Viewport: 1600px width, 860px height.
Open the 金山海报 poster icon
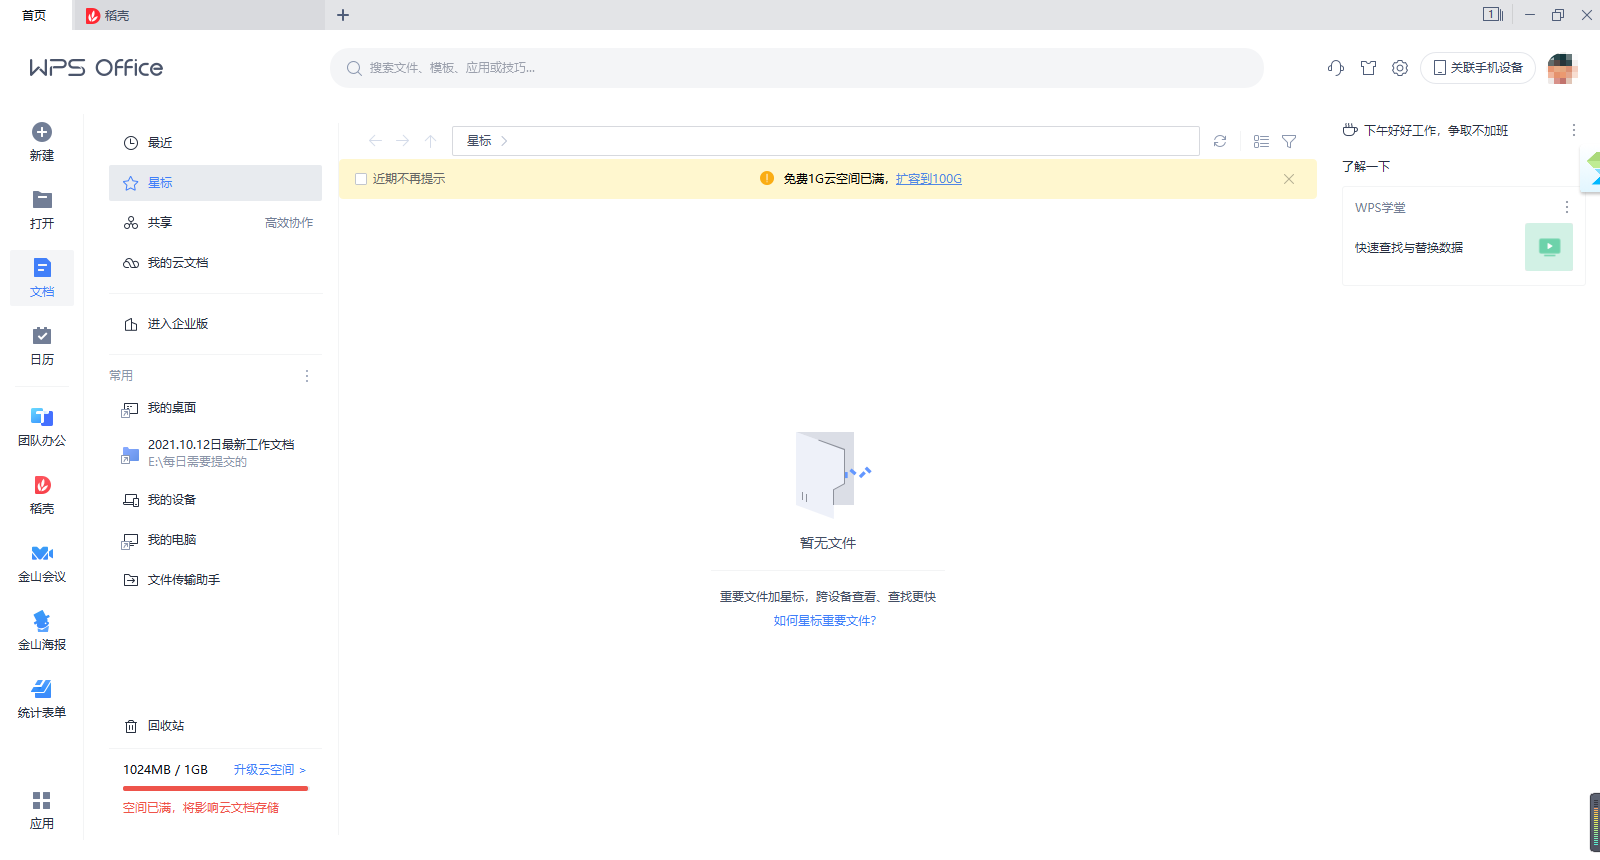pyautogui.click(x=42, y=621)
